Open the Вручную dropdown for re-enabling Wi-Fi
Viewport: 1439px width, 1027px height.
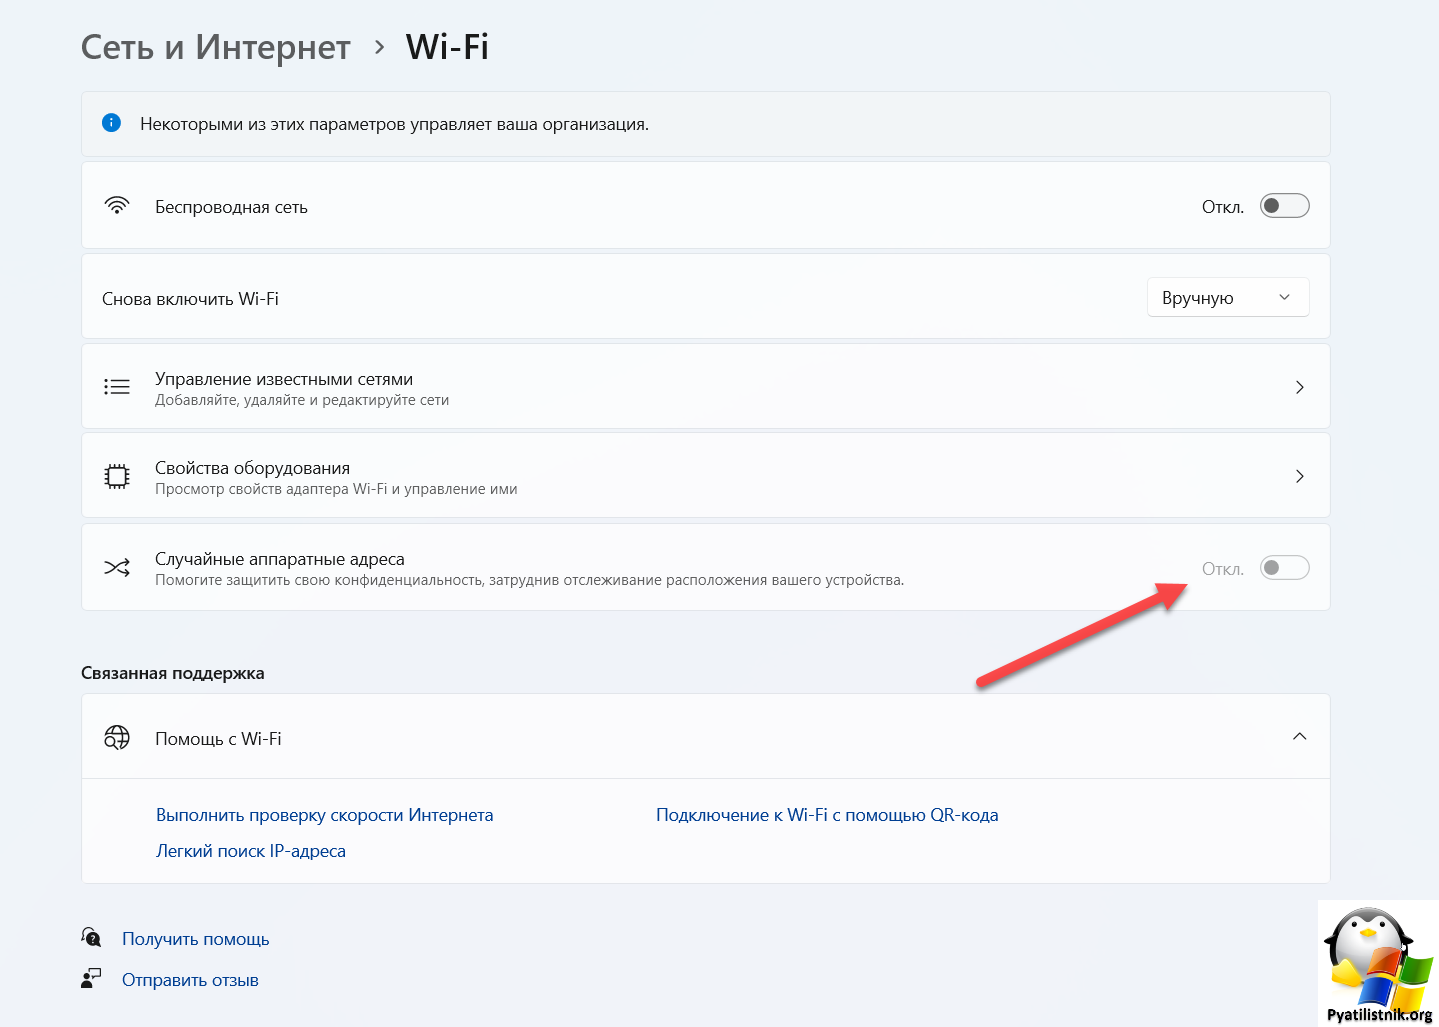click(1227, 298)
